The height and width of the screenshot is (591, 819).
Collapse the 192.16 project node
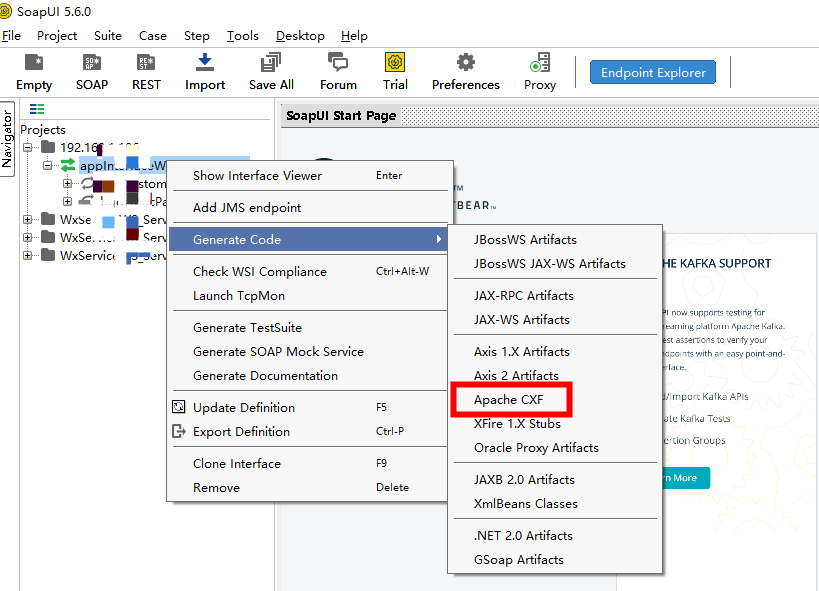(x=28, y=147)
